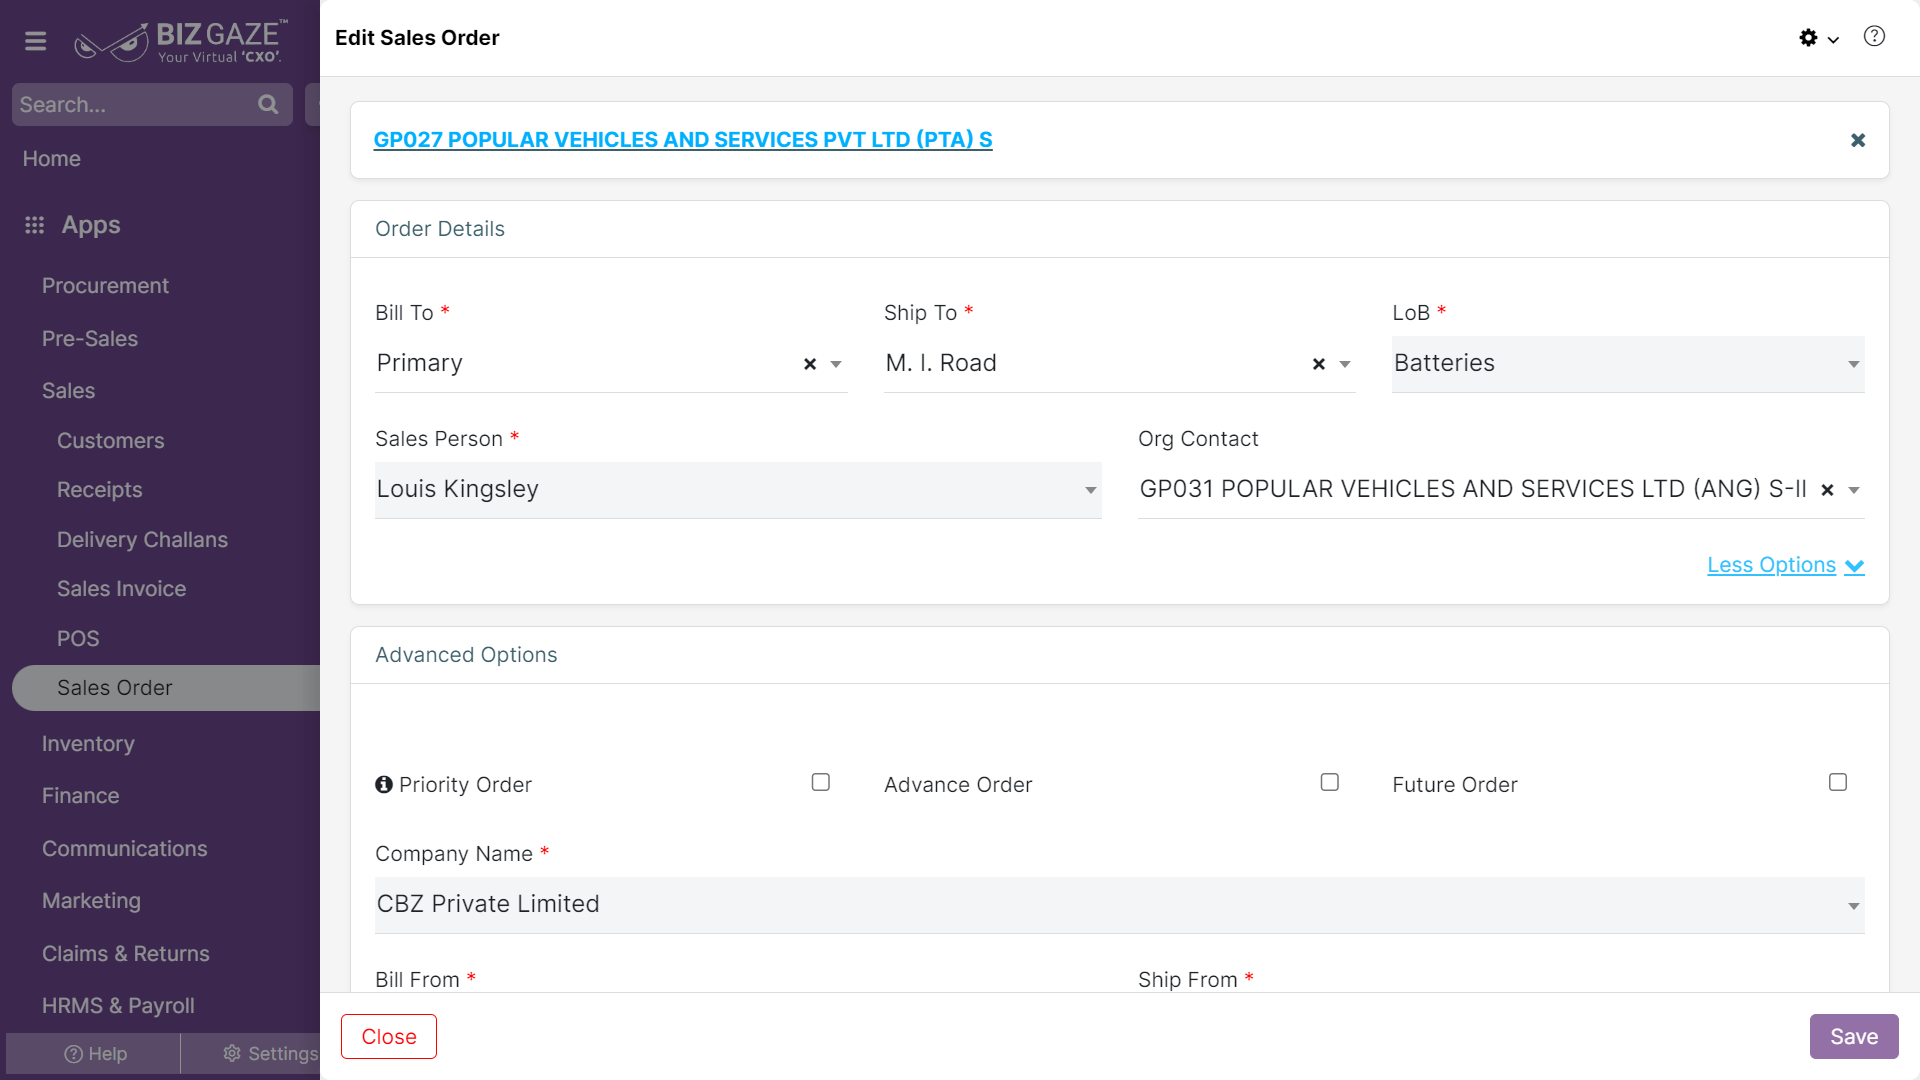
Task: Click the Advanced Options section header
Action: 466,655
